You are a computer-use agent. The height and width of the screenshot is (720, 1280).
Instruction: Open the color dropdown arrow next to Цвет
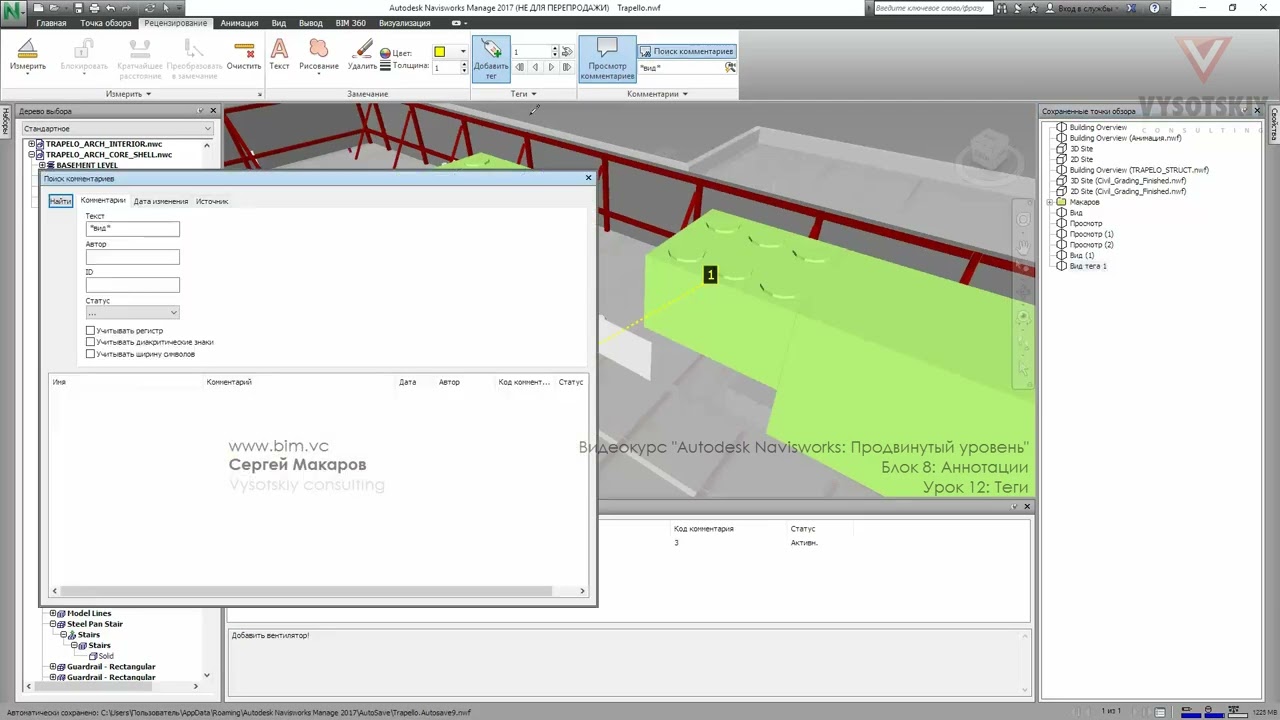pyautogui.click(x=462, y=52)
